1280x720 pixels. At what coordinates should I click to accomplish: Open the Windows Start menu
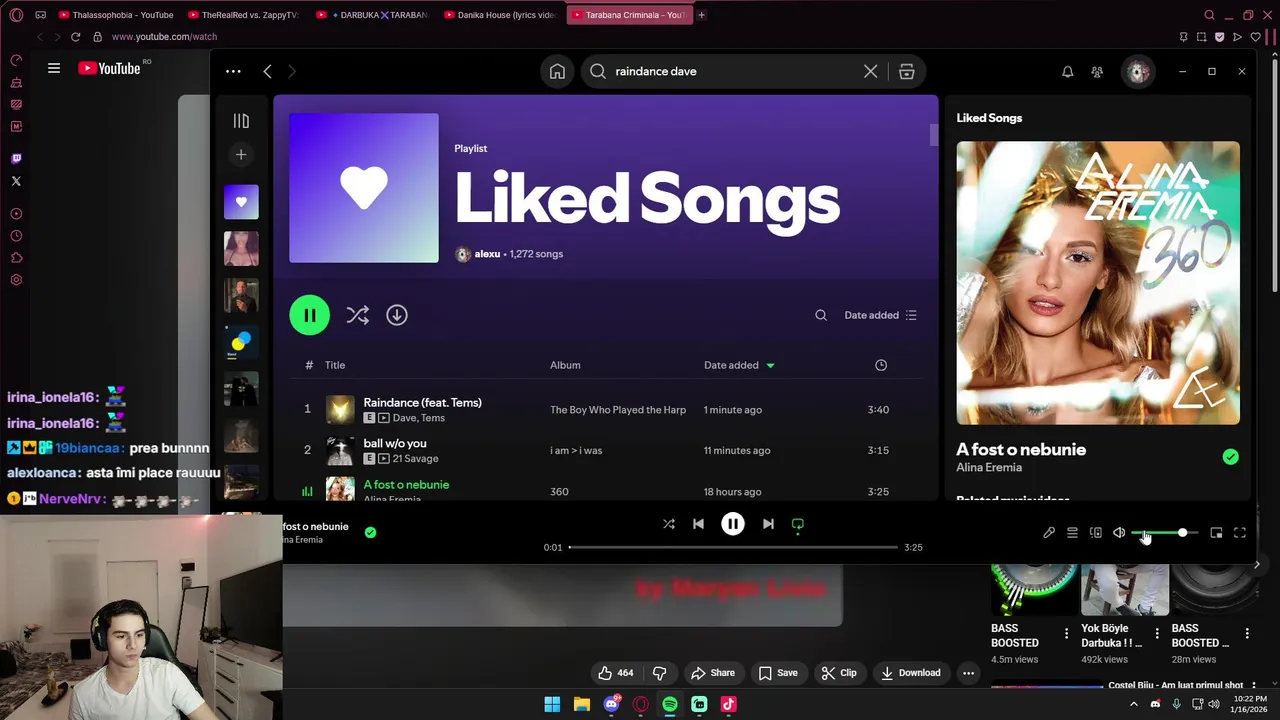552,704
